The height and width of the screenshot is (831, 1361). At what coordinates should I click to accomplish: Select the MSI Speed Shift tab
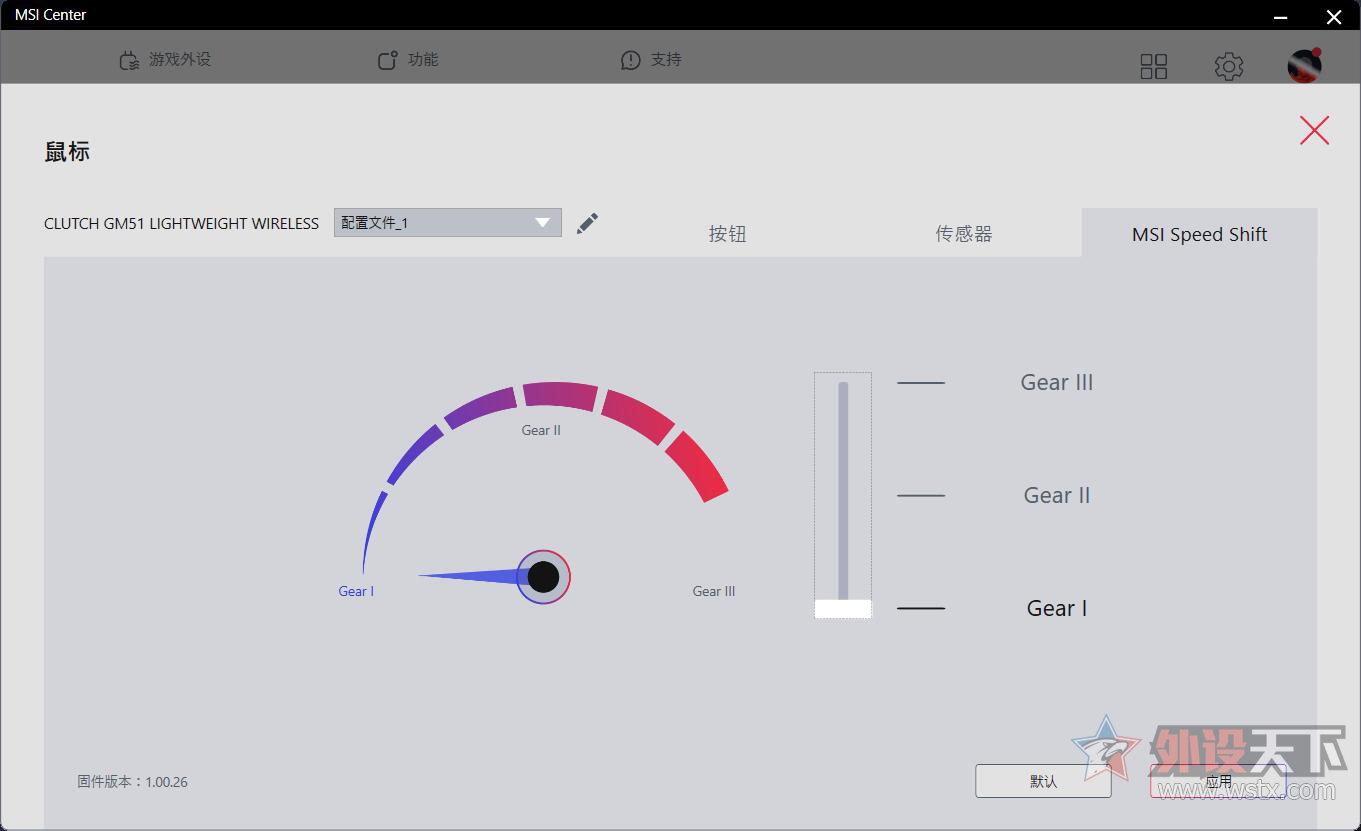tap(1200, 234)
